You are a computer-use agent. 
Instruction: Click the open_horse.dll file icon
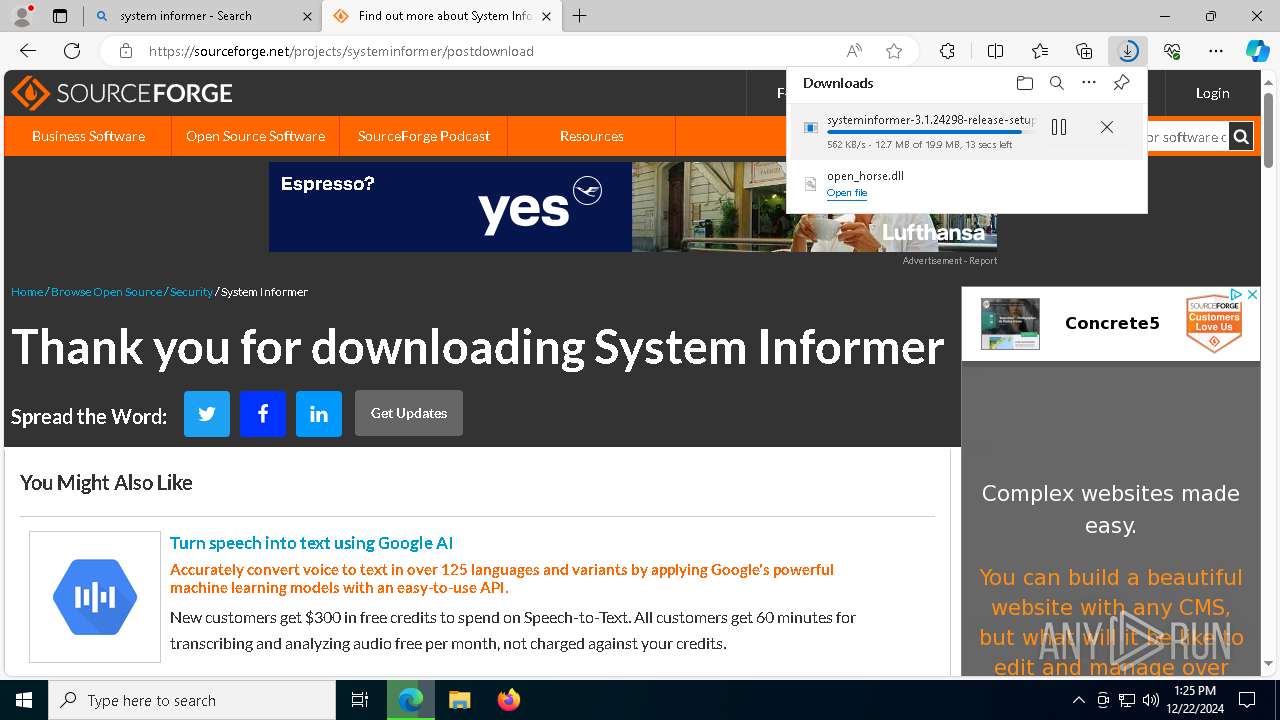click(x=811, y=183)
